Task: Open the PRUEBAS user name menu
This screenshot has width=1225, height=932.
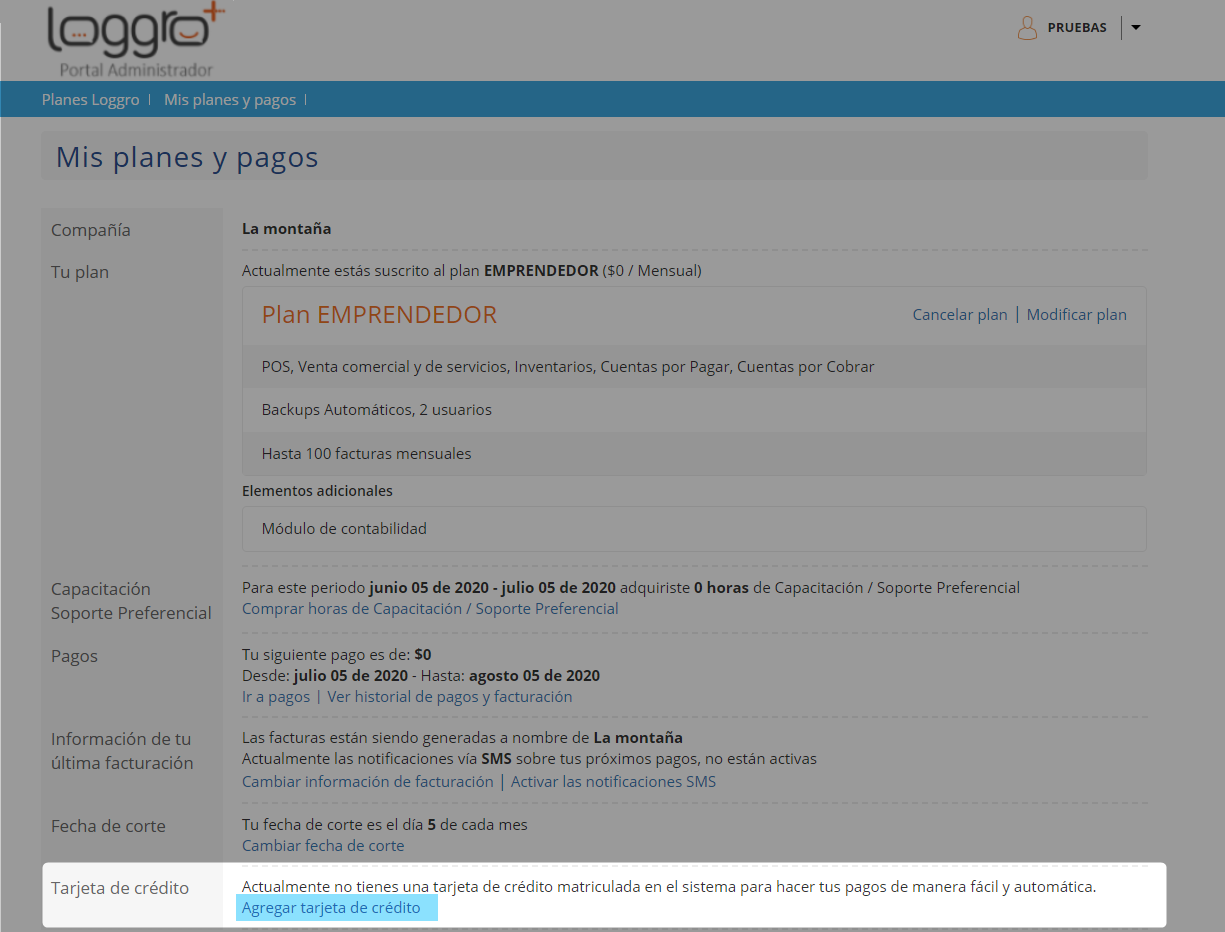Action: 1076,28
